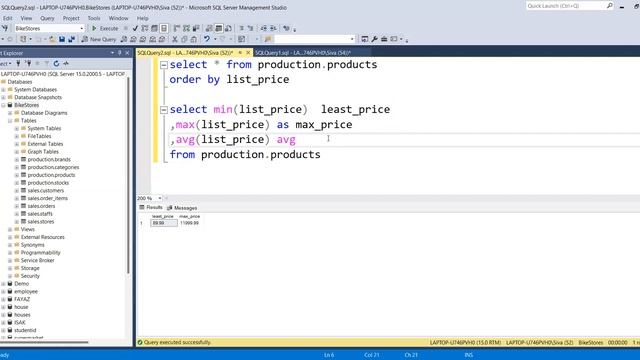Save all open files
Screen dimensions: 640x360
[71, 39]
